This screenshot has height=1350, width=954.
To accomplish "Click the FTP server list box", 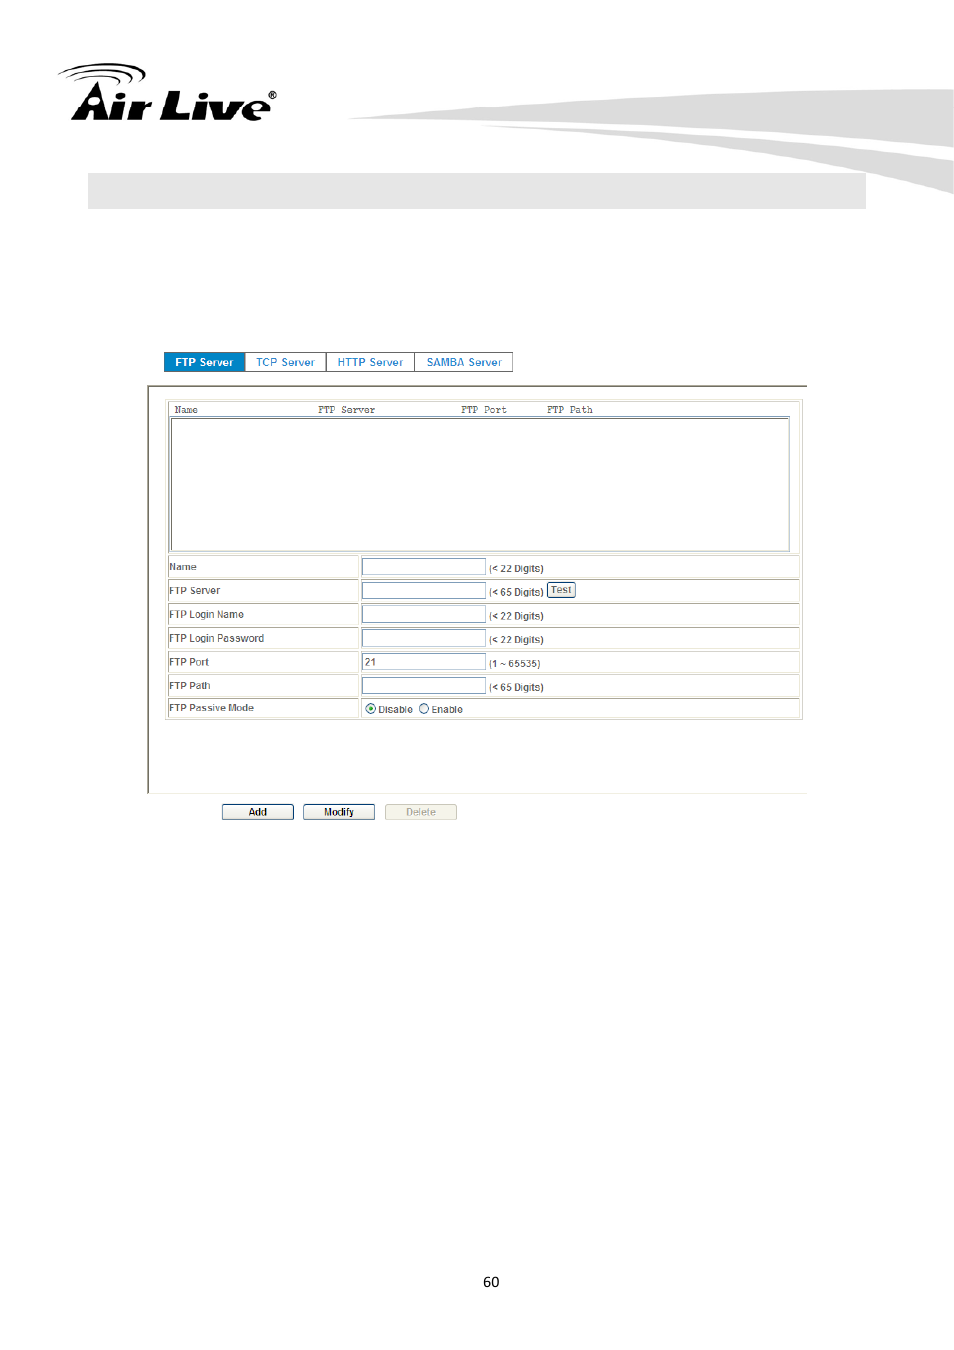I will point(480,484).
